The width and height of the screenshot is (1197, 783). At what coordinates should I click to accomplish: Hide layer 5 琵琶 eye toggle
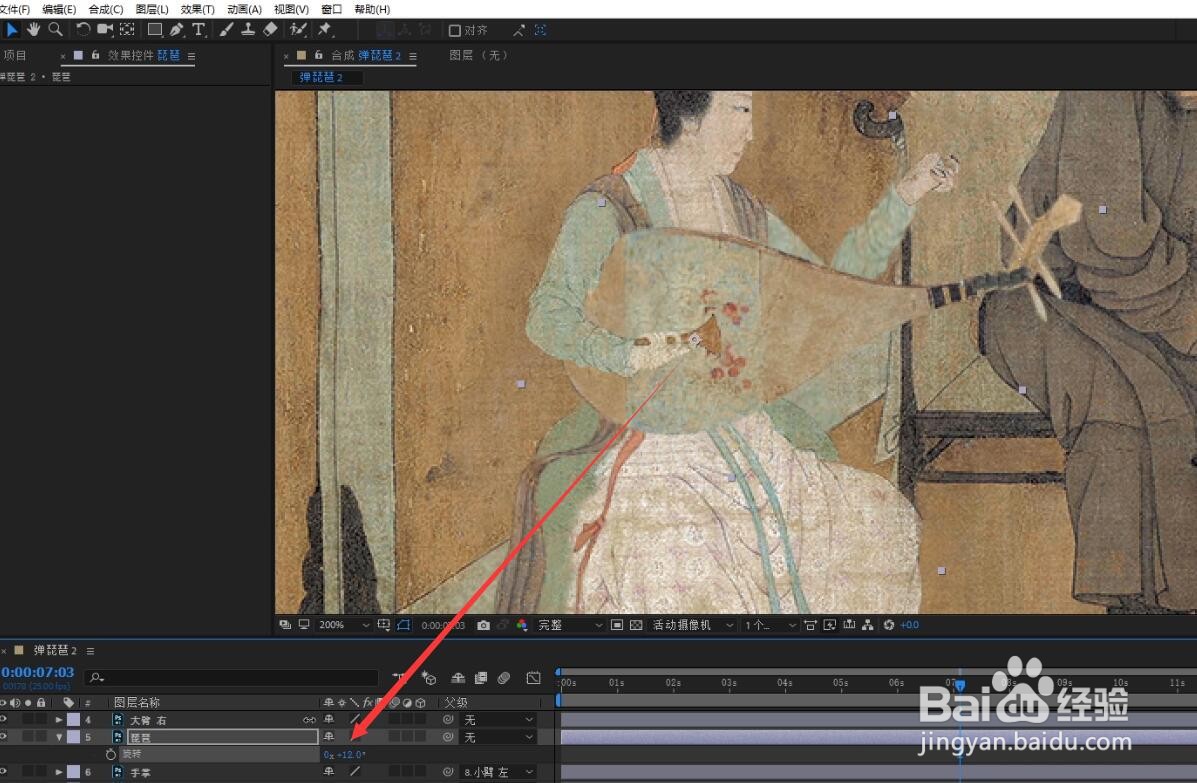click(3, 737)
